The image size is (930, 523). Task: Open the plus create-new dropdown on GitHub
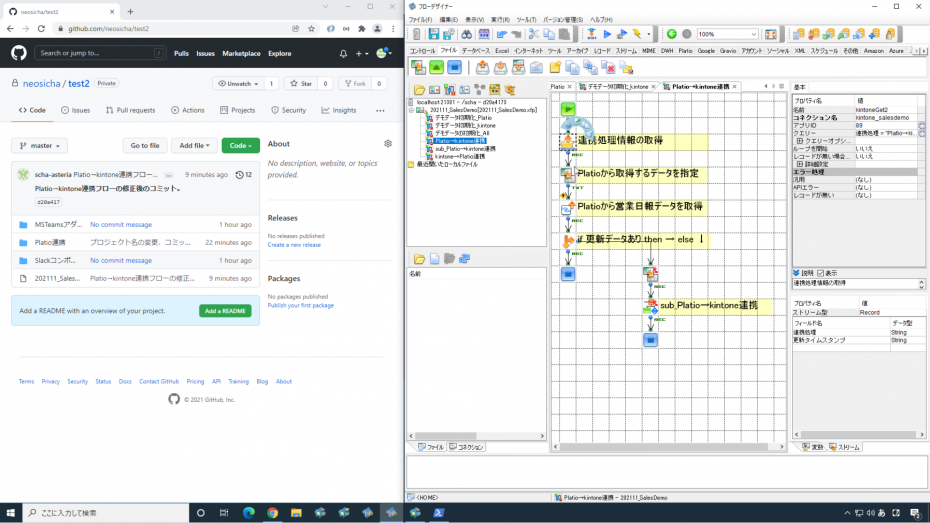362,53
